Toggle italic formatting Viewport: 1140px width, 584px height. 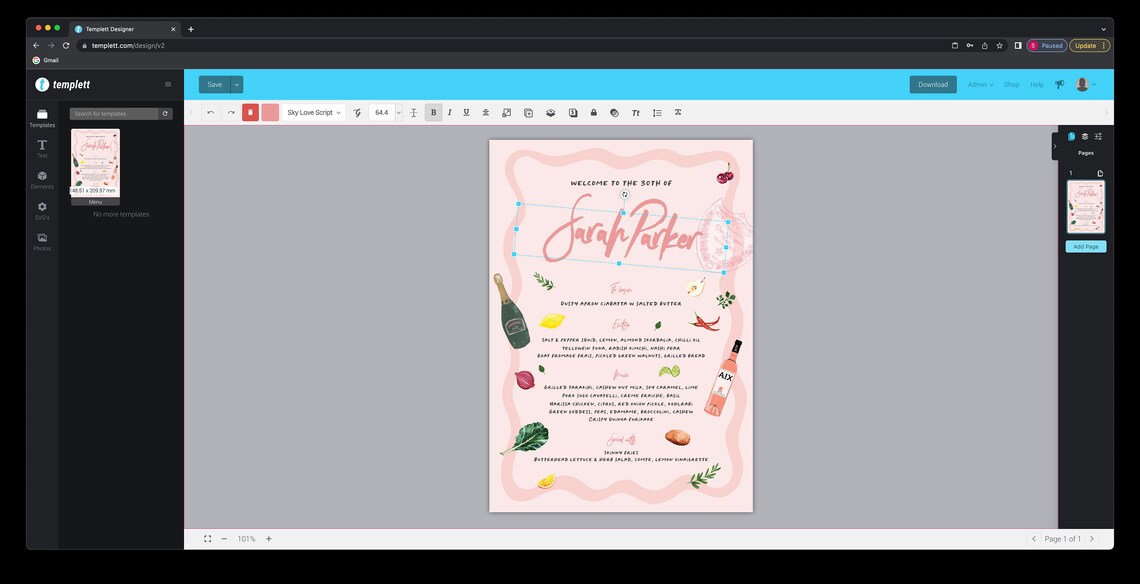click(449, 112)
